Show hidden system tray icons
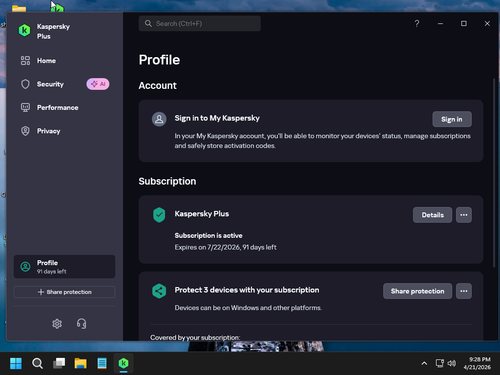This screenshot has width=500, height=375. tap(424, 363)
